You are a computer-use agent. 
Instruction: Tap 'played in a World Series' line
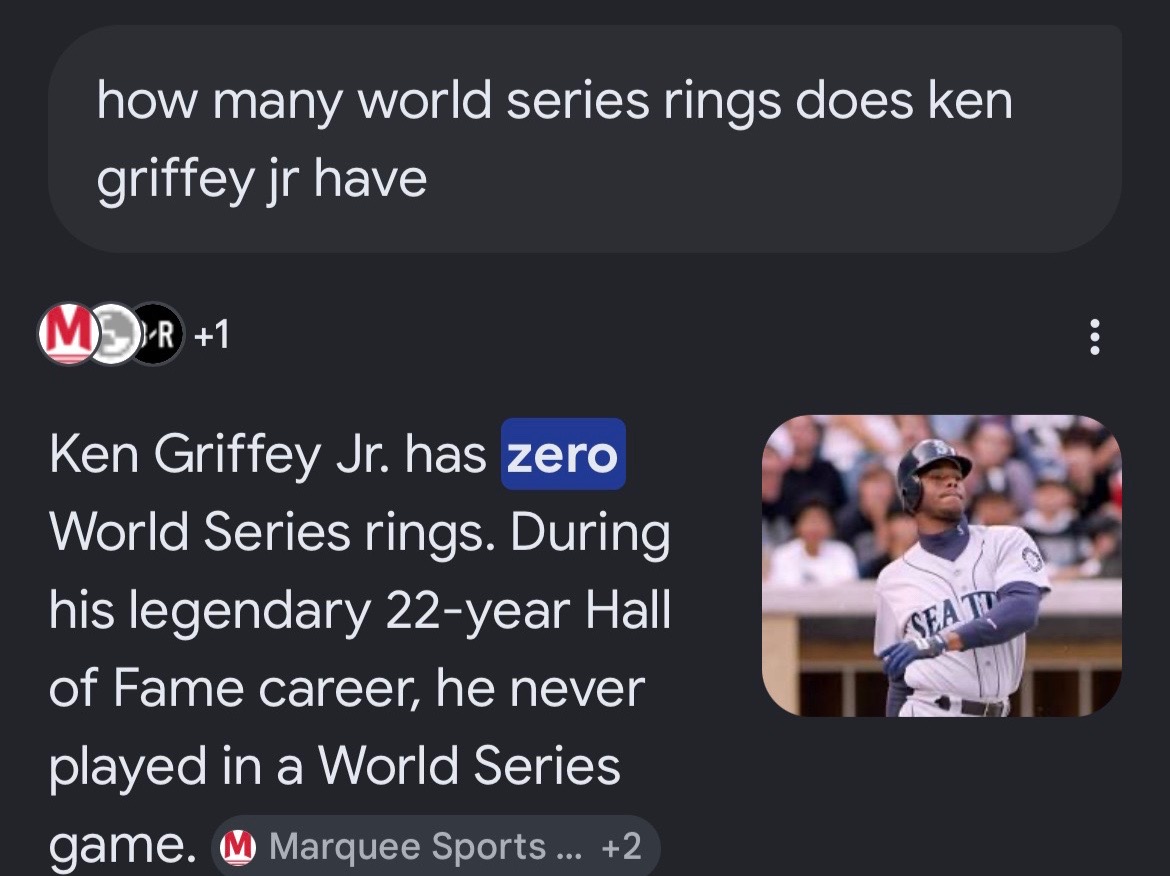tap(335, 766)
